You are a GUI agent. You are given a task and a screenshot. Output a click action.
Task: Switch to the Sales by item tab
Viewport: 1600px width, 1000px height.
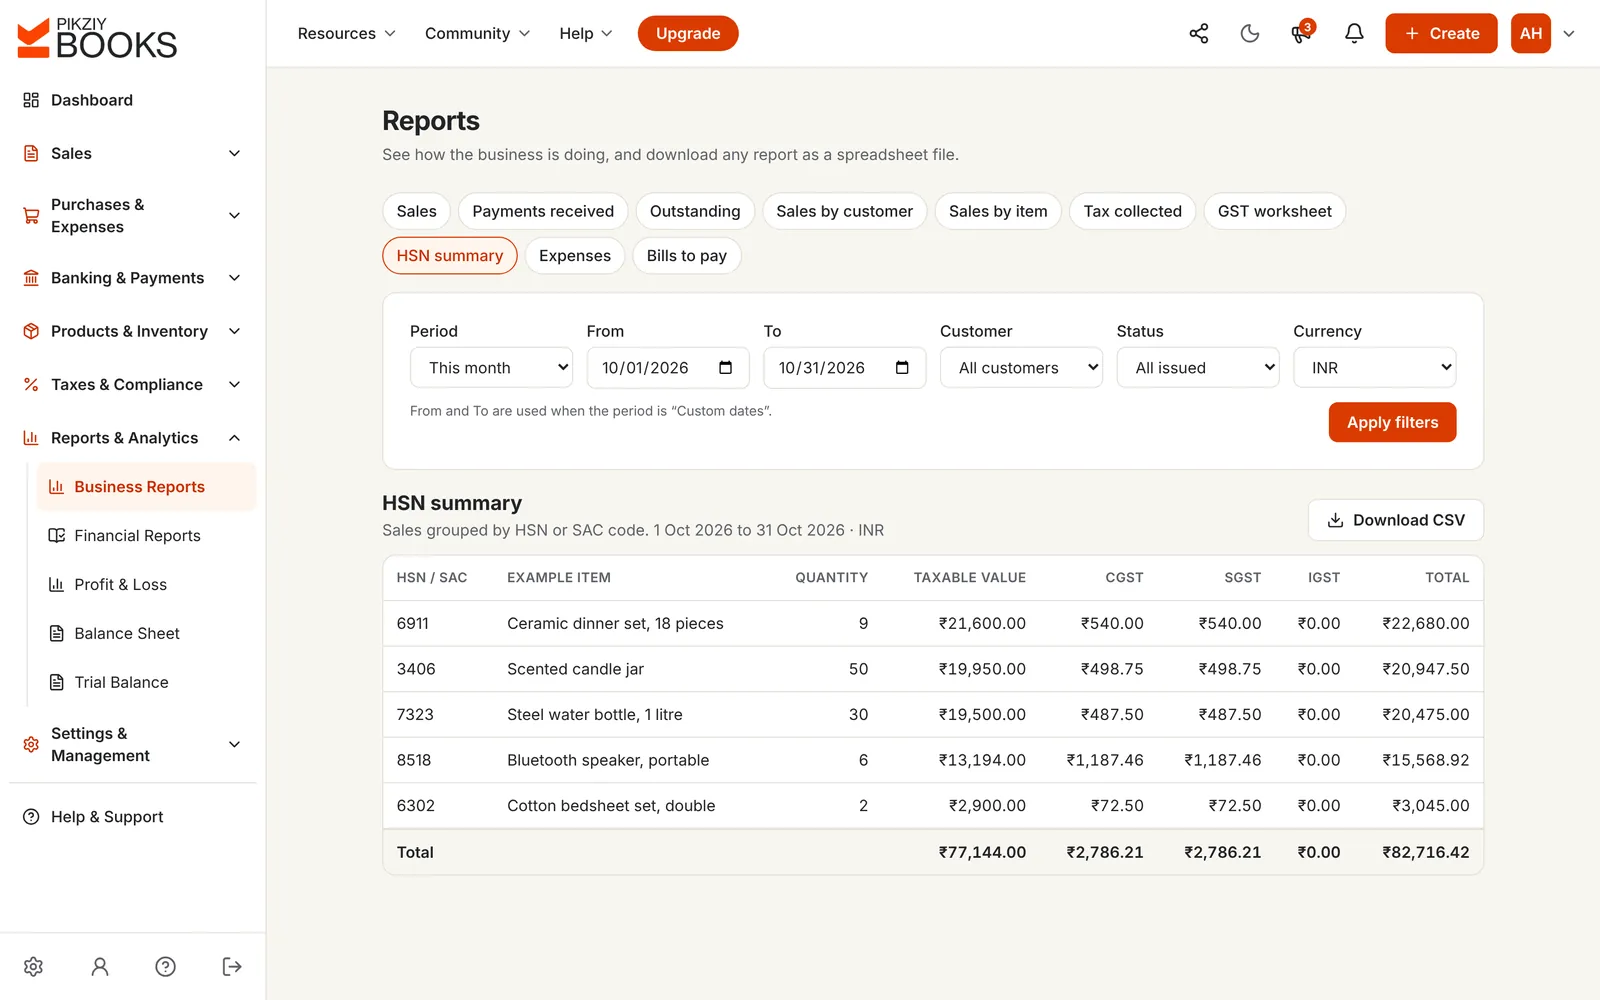(x=998, y=211)
